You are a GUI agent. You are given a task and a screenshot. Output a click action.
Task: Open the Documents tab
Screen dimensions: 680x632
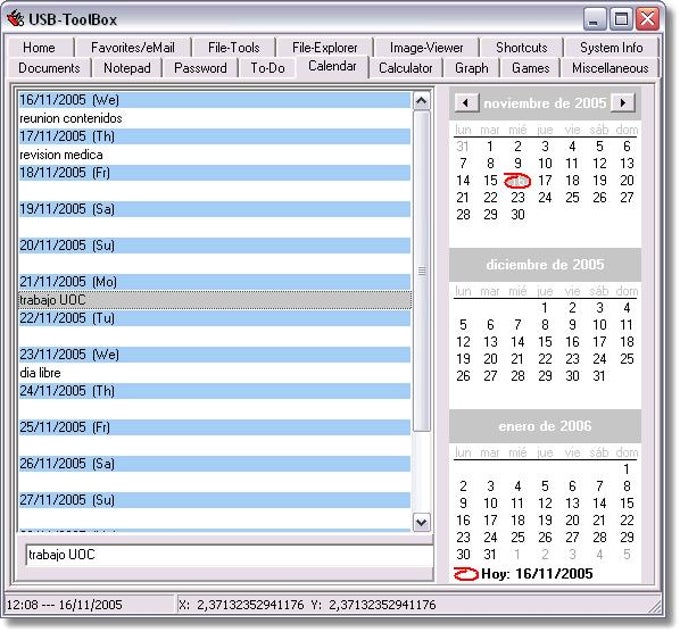click(49, 68)
